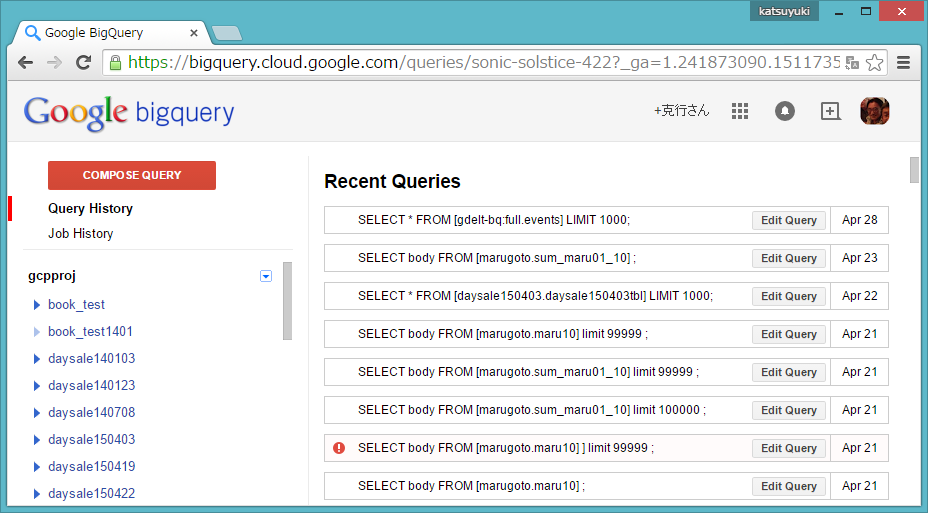
Task: Edit Query for daysale150403tbl query
Action: (789, 296)
